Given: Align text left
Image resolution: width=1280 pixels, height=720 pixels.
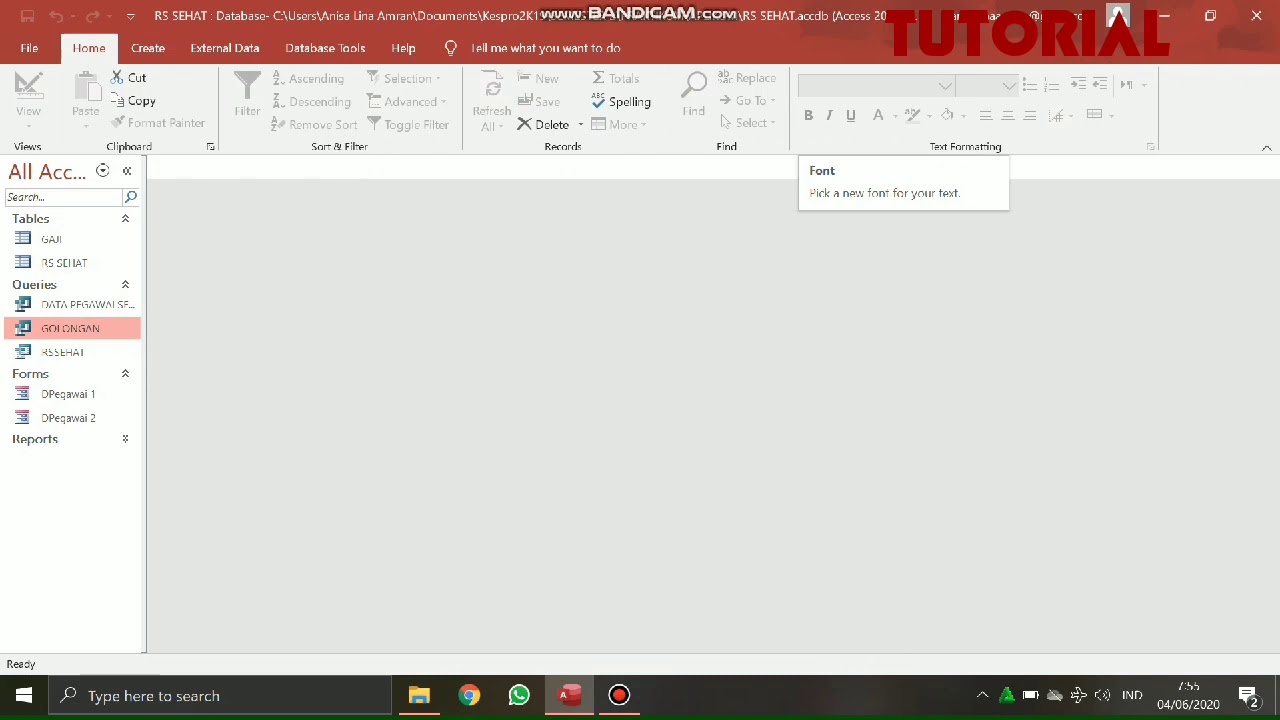Looking at the screenshot, I should (986, 115).
